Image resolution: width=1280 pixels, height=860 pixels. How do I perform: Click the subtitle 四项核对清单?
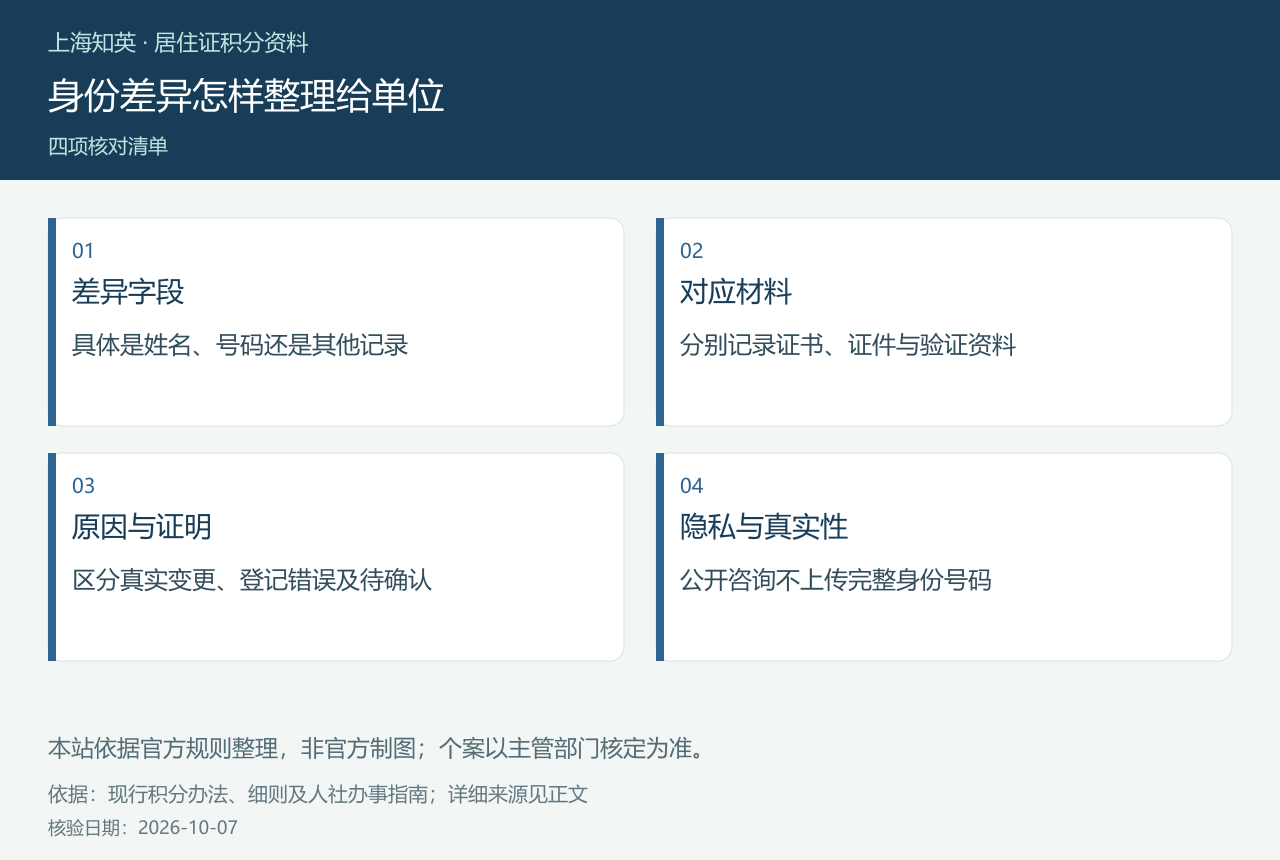coord(108,146)
